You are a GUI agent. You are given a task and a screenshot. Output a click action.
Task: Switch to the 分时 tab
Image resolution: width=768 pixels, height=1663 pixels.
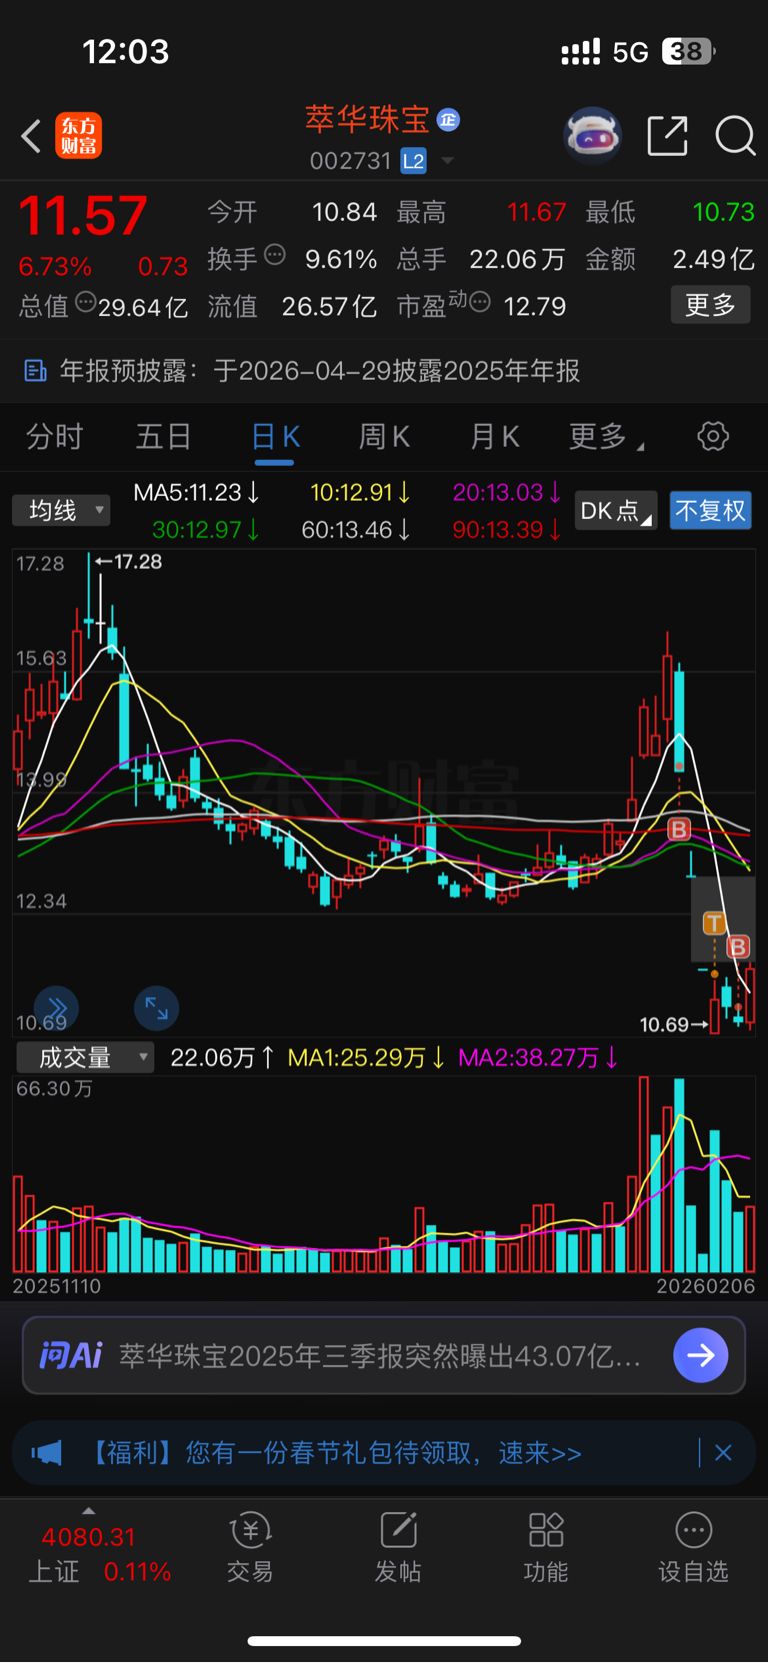click(x=54, y=437)
